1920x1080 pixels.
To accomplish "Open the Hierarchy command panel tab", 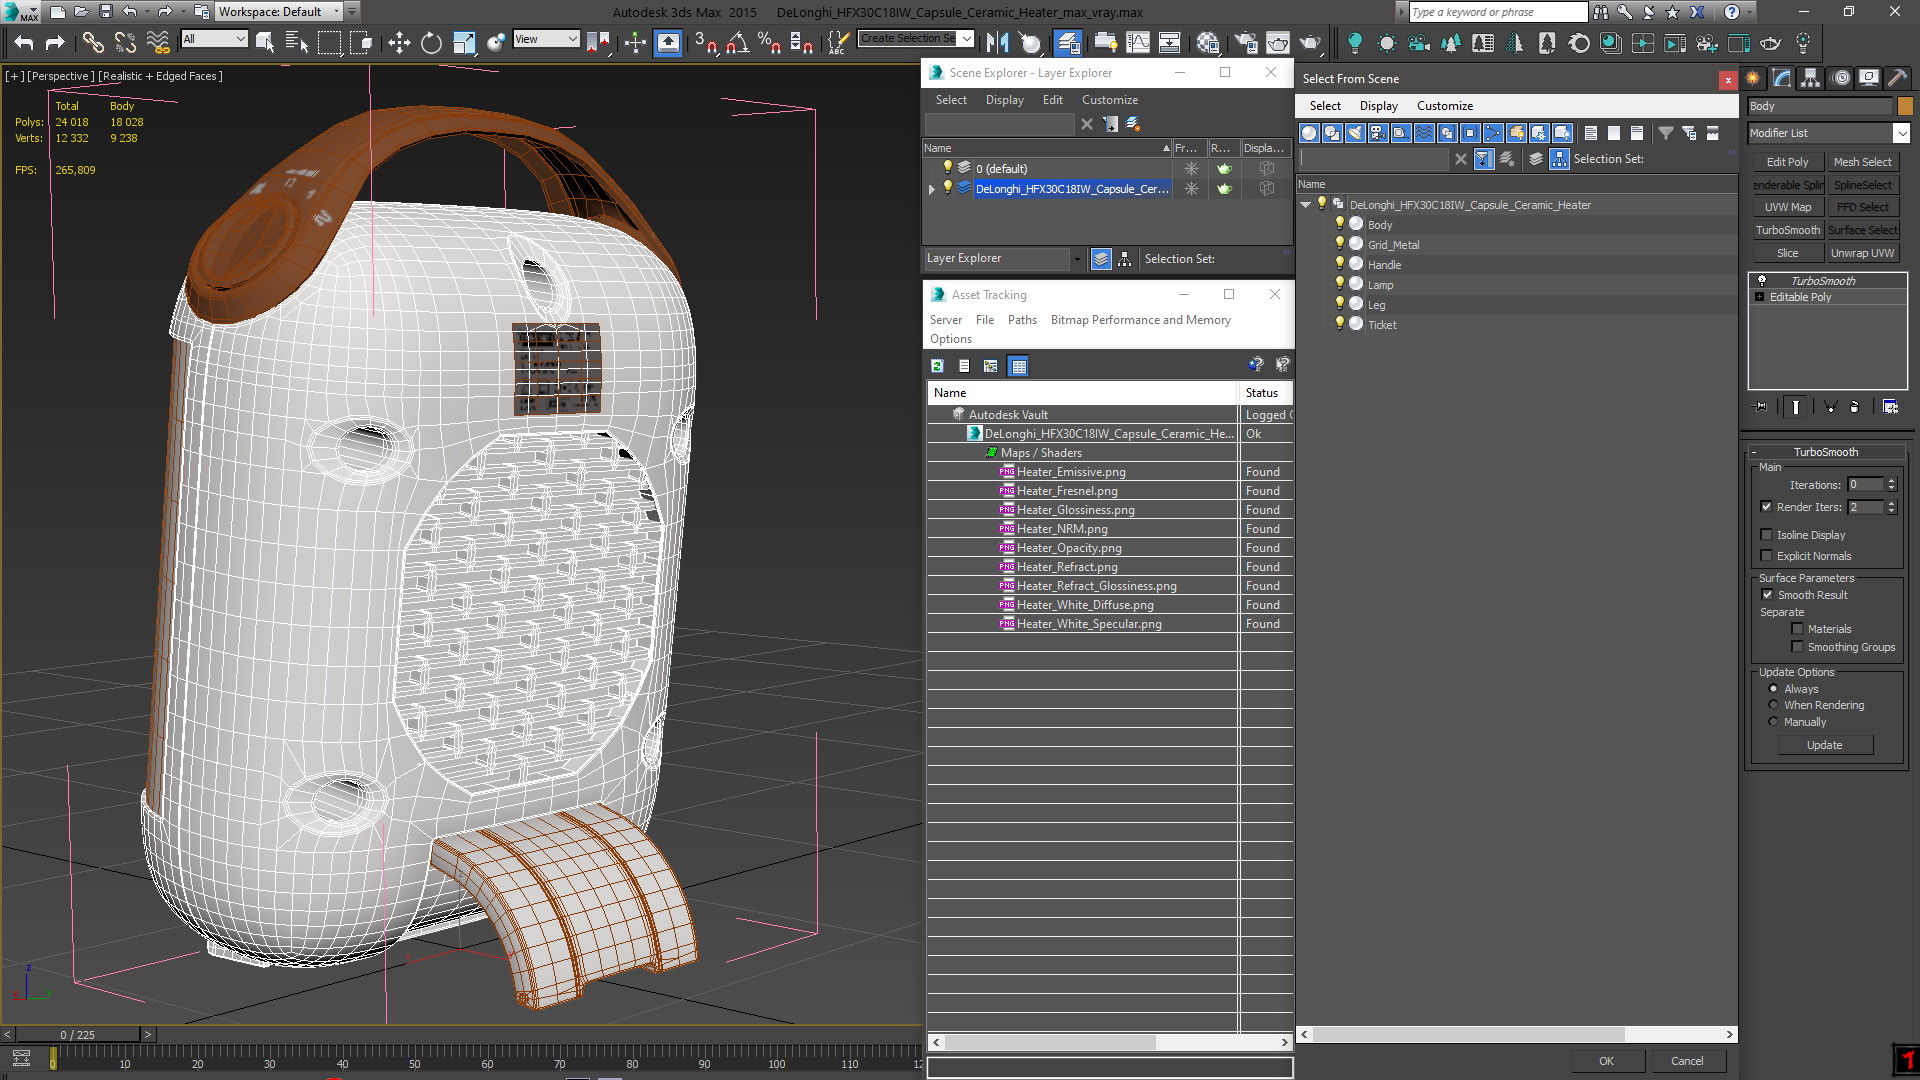I will click(1811, 78).
